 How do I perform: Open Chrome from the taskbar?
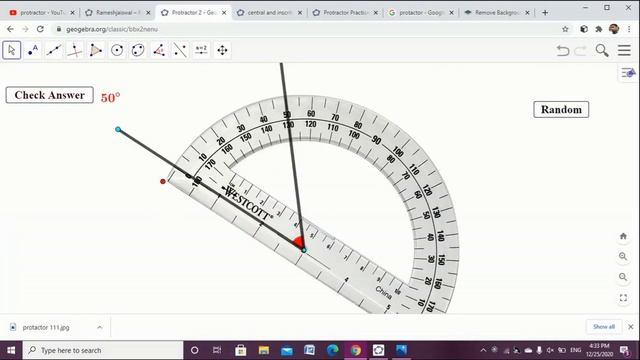pos(356,350)
